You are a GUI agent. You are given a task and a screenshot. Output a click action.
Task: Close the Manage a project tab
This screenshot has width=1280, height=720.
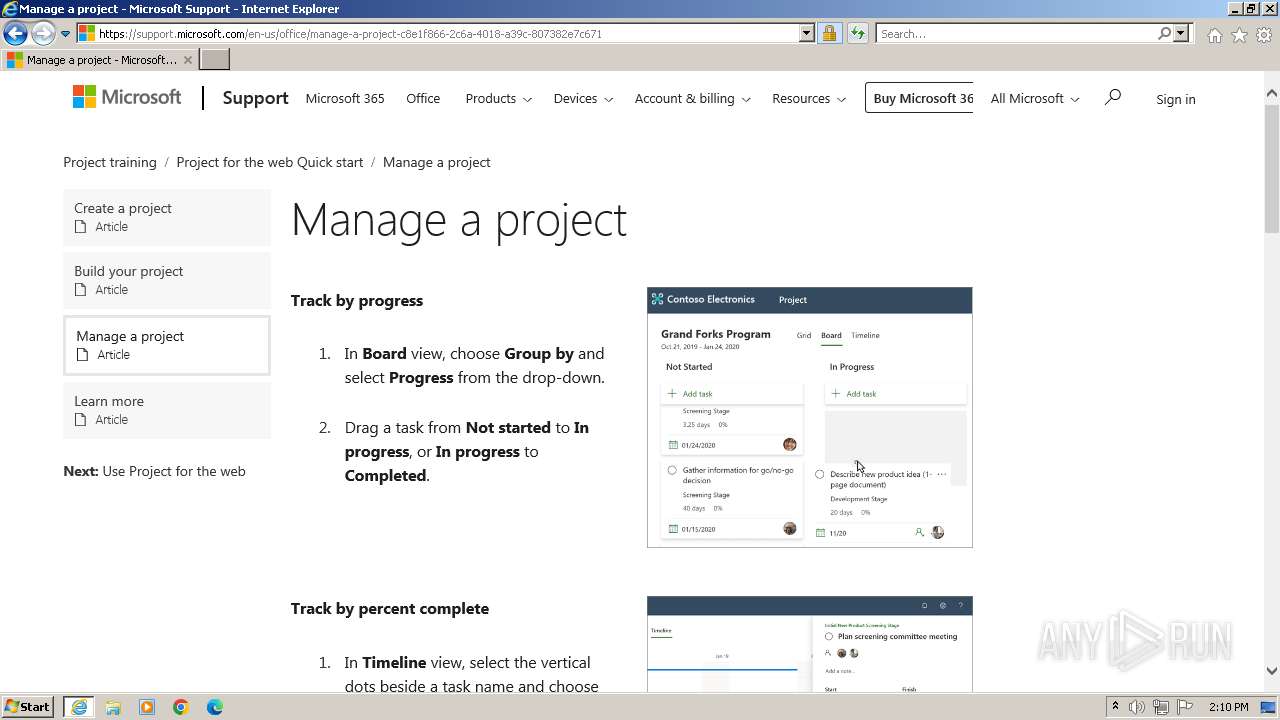click(187, 60)
